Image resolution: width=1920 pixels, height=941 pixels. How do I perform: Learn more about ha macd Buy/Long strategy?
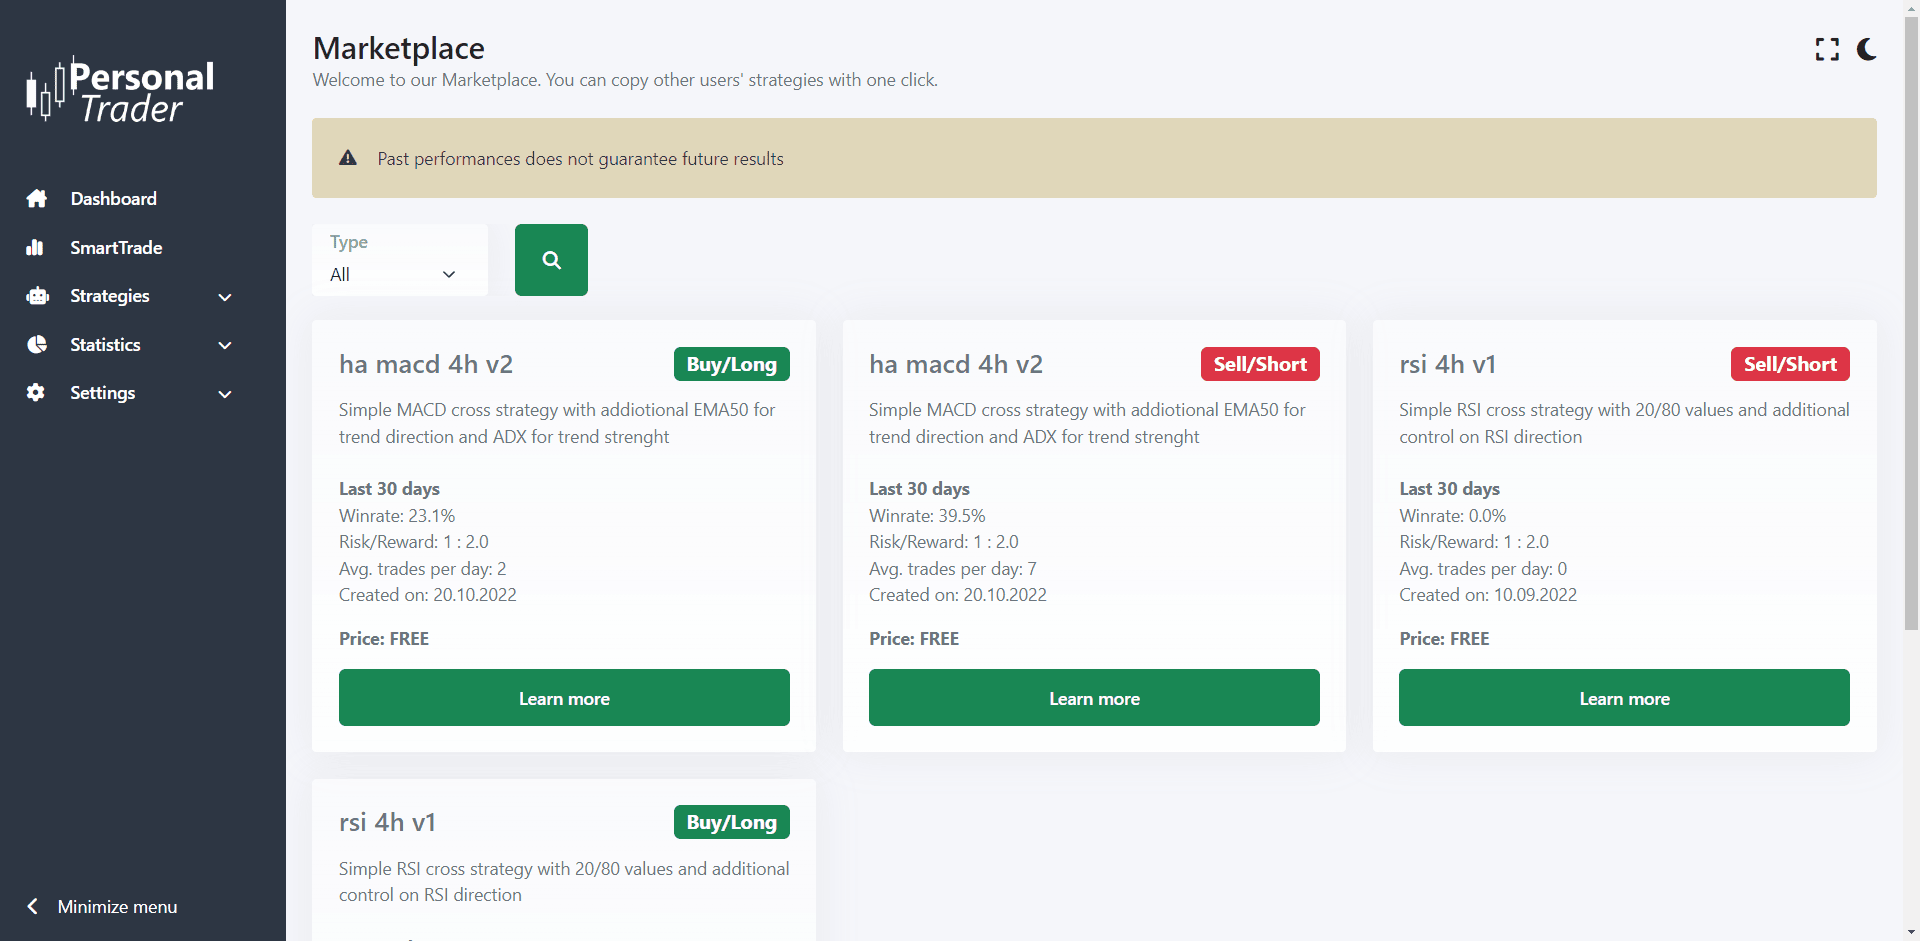(x=564, y=698)
